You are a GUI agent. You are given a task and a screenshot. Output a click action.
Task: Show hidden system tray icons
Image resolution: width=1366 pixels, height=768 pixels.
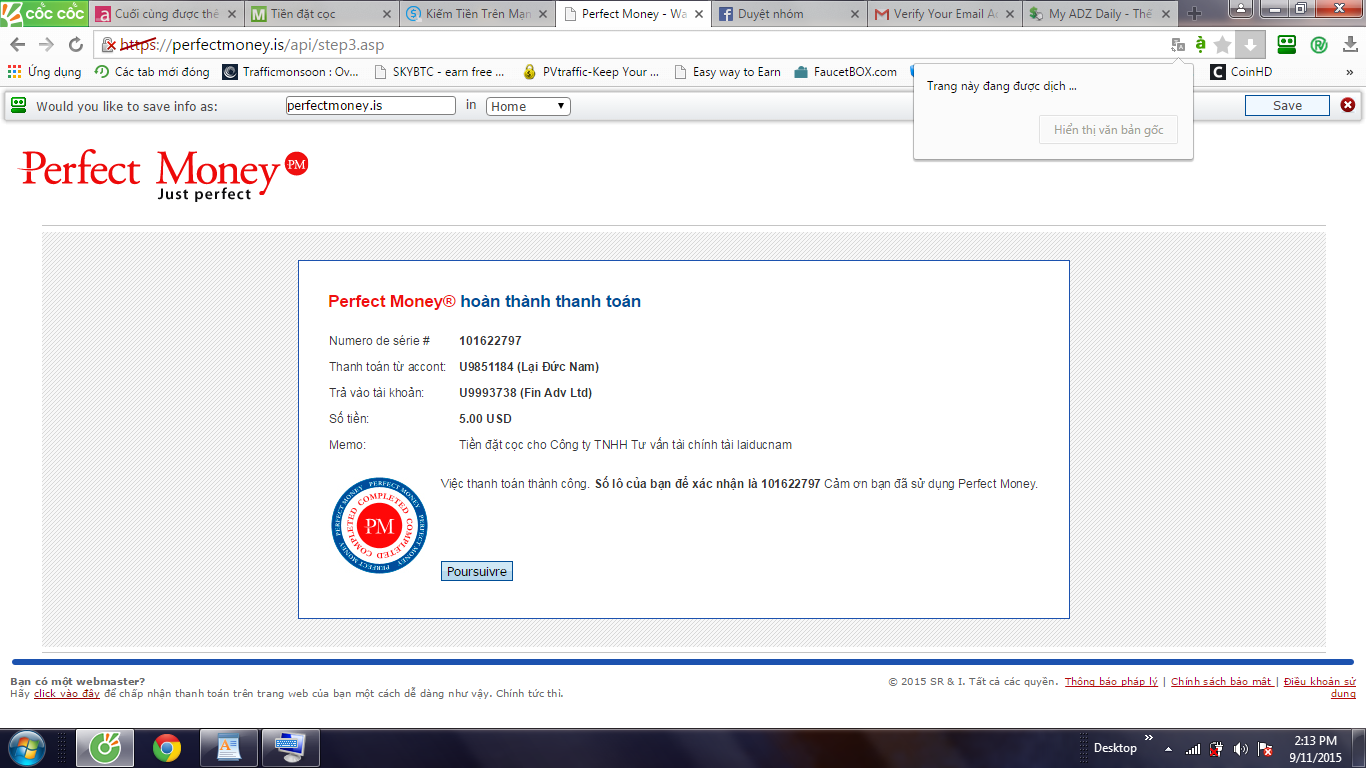point(1167,747)
